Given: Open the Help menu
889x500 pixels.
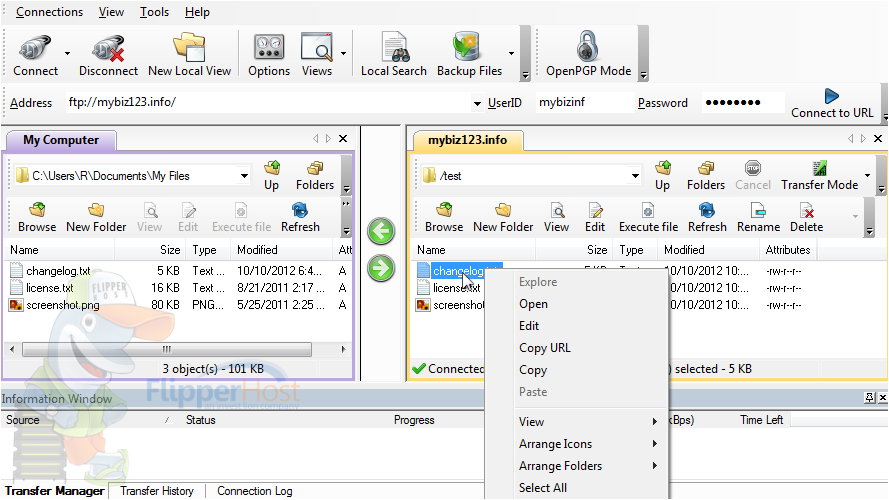Looking at the screenshot, I should pos(197,12).
